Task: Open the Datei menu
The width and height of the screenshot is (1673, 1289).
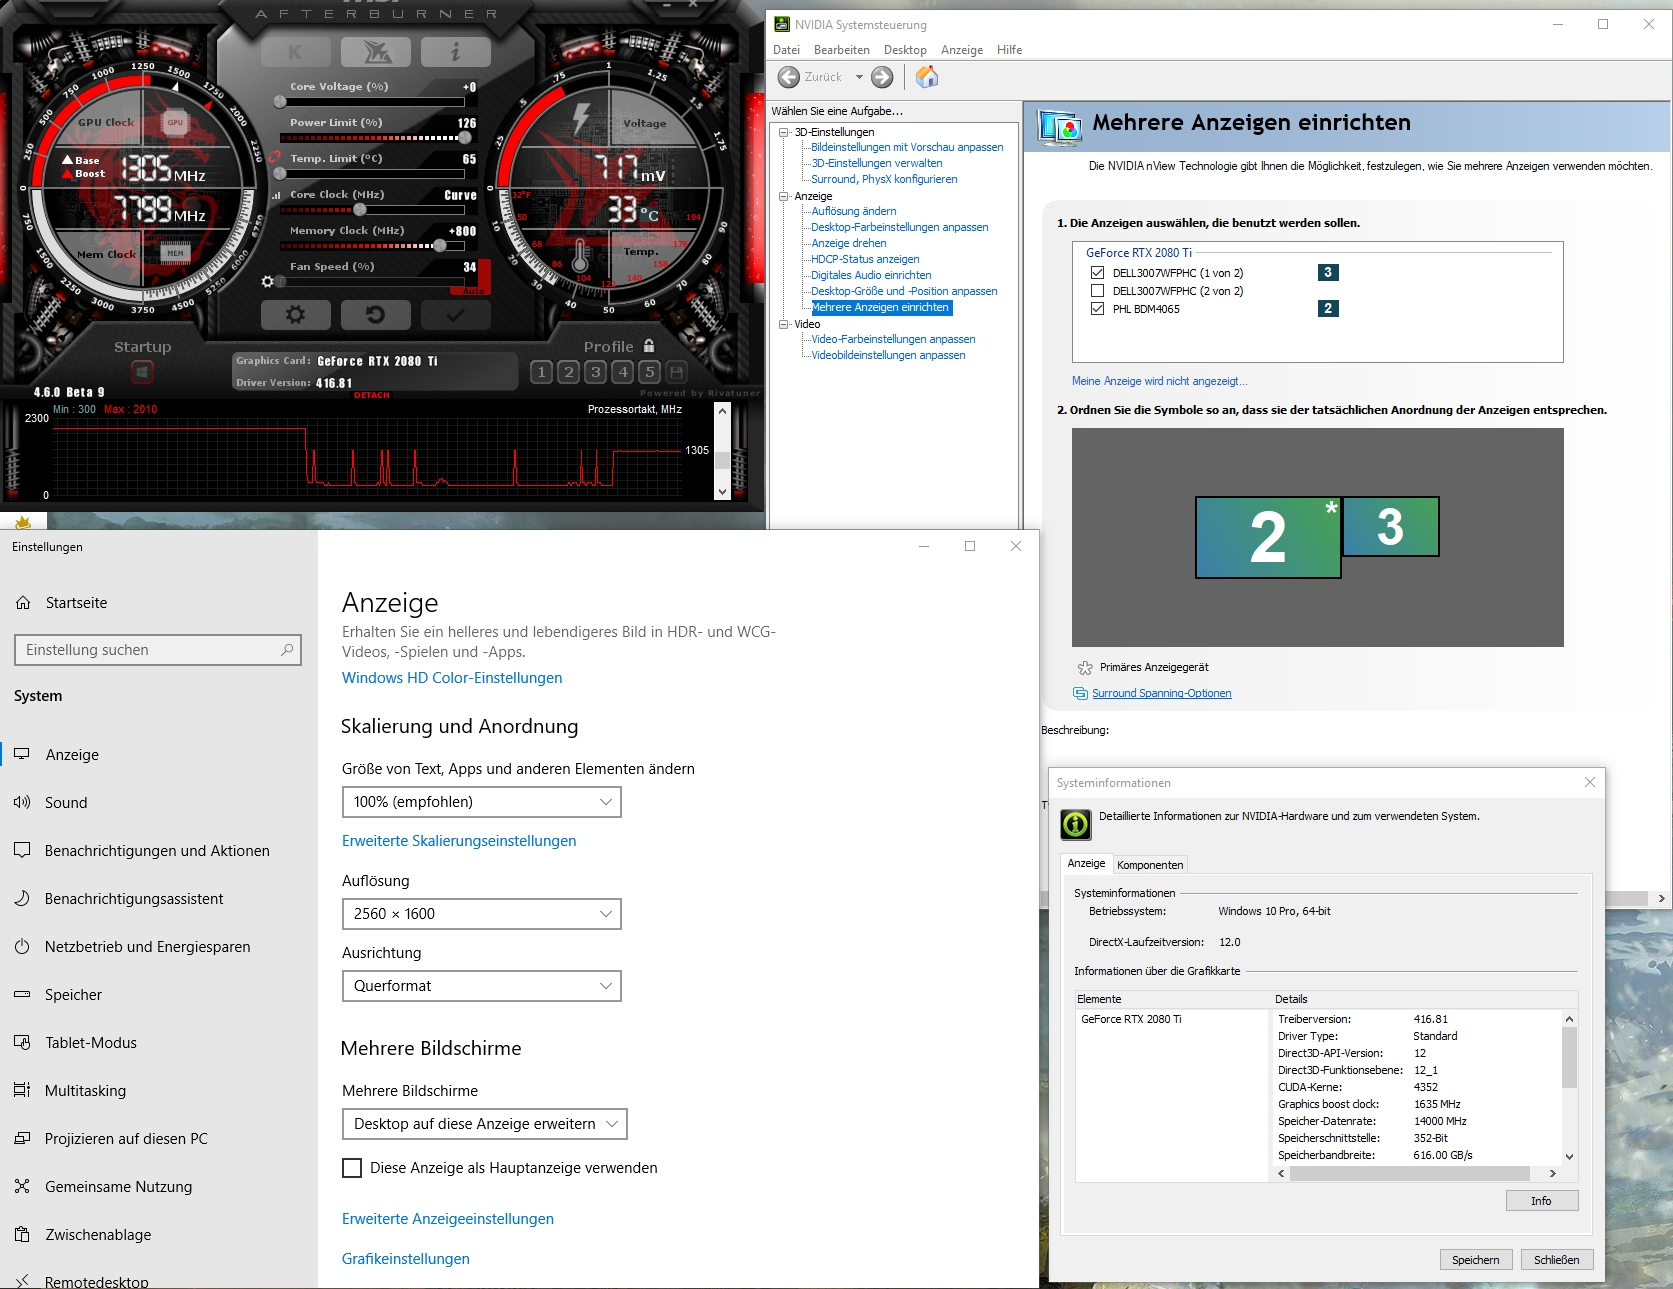Action: pyautogui.click(x=786, y=50)
